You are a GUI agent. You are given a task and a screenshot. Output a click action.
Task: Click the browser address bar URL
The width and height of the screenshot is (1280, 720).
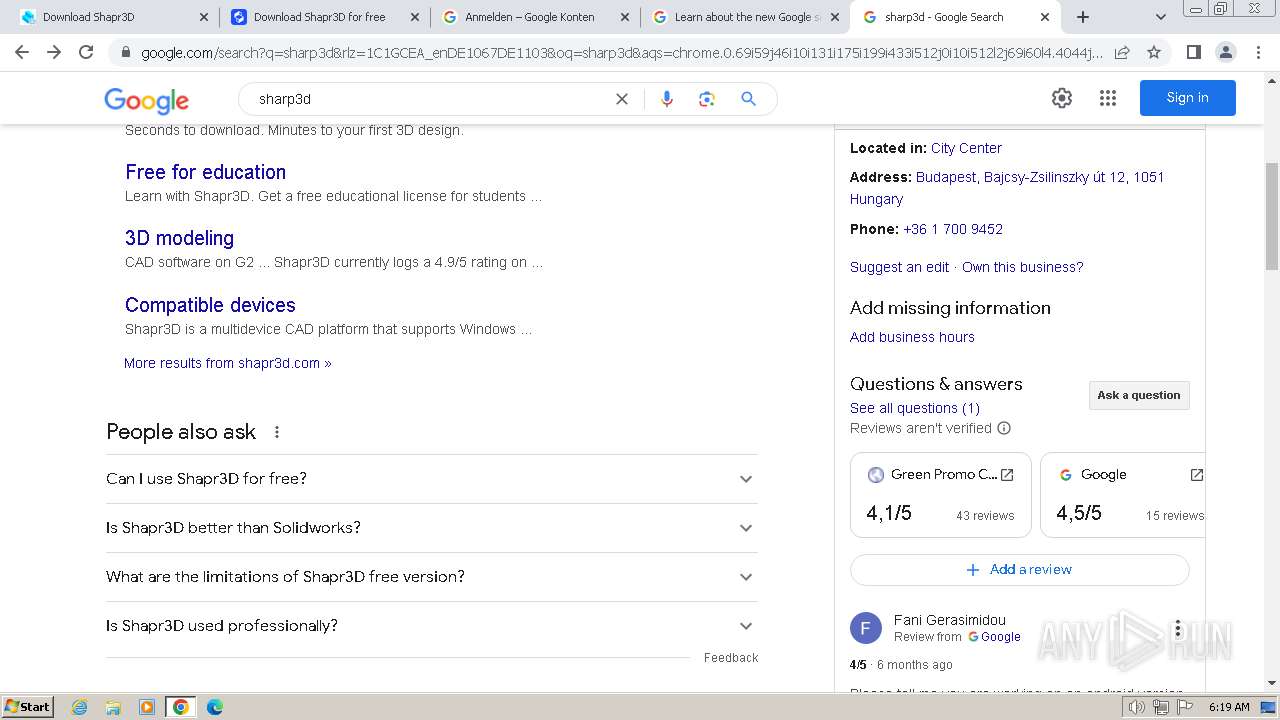click(620, 52)
